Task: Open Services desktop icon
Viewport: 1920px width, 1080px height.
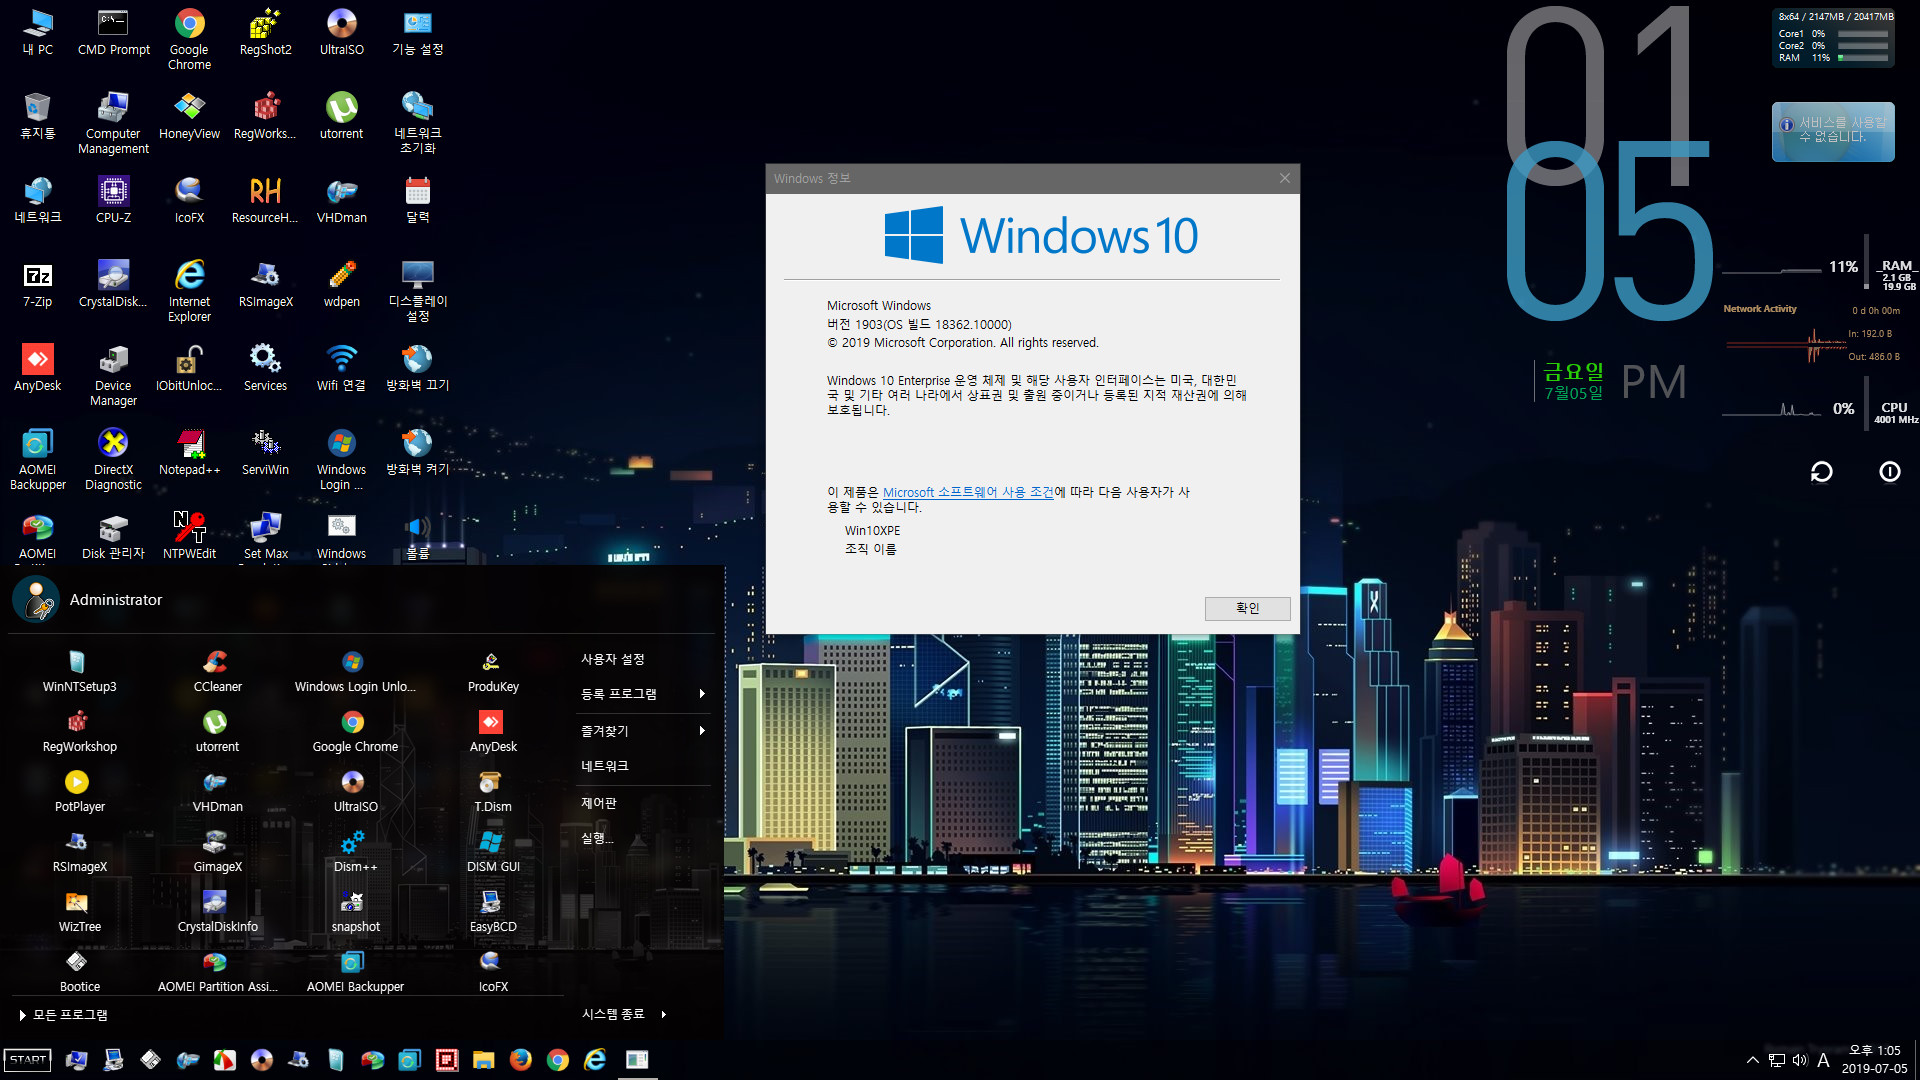Action: coord(265,369)
